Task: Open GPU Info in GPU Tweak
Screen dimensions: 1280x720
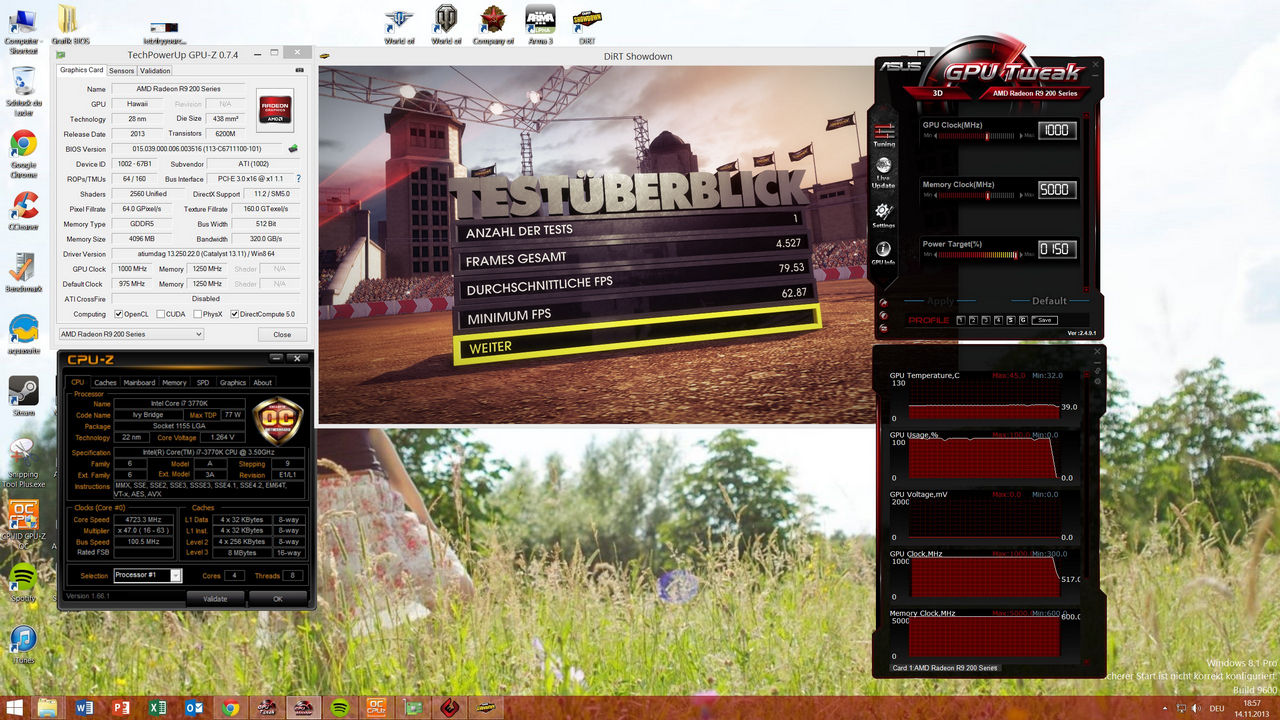Action: [884, 252]
